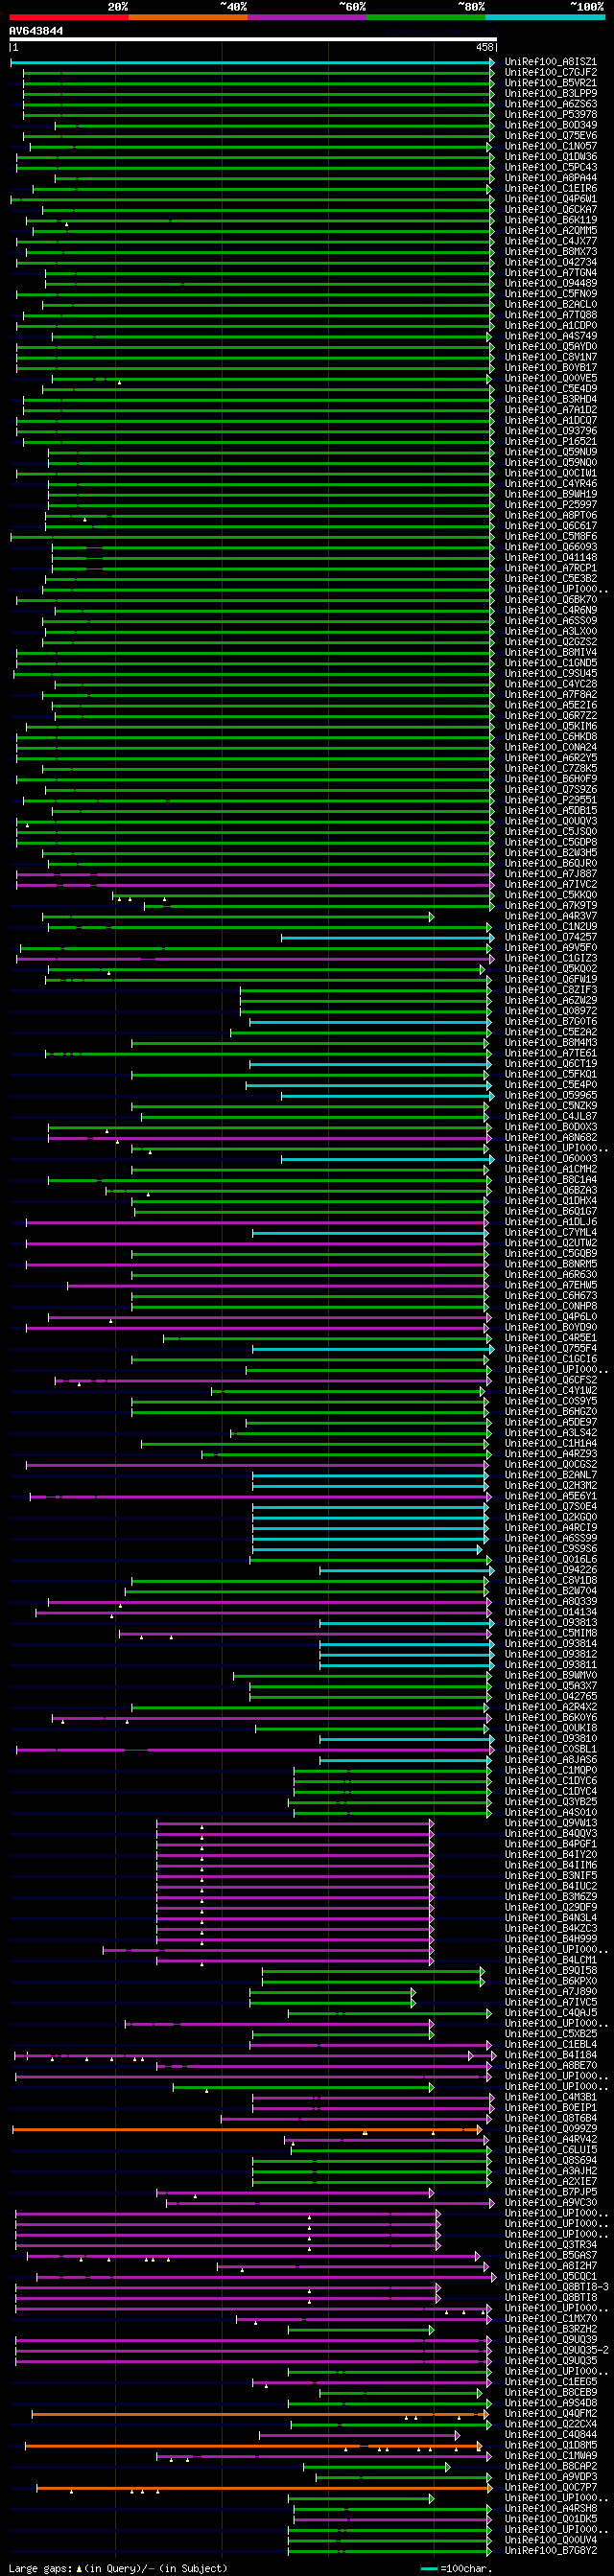This screenshot has width=614, height=2576.
Task: Select hit label UniRef100_Q755F4
Action: [551, 1348]
